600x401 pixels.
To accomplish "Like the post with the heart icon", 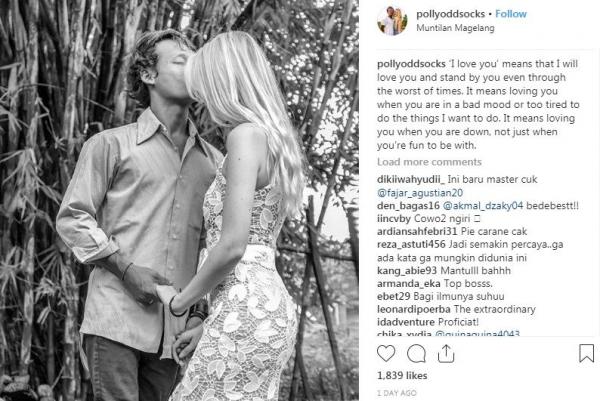I will click(x=386, y=353).
